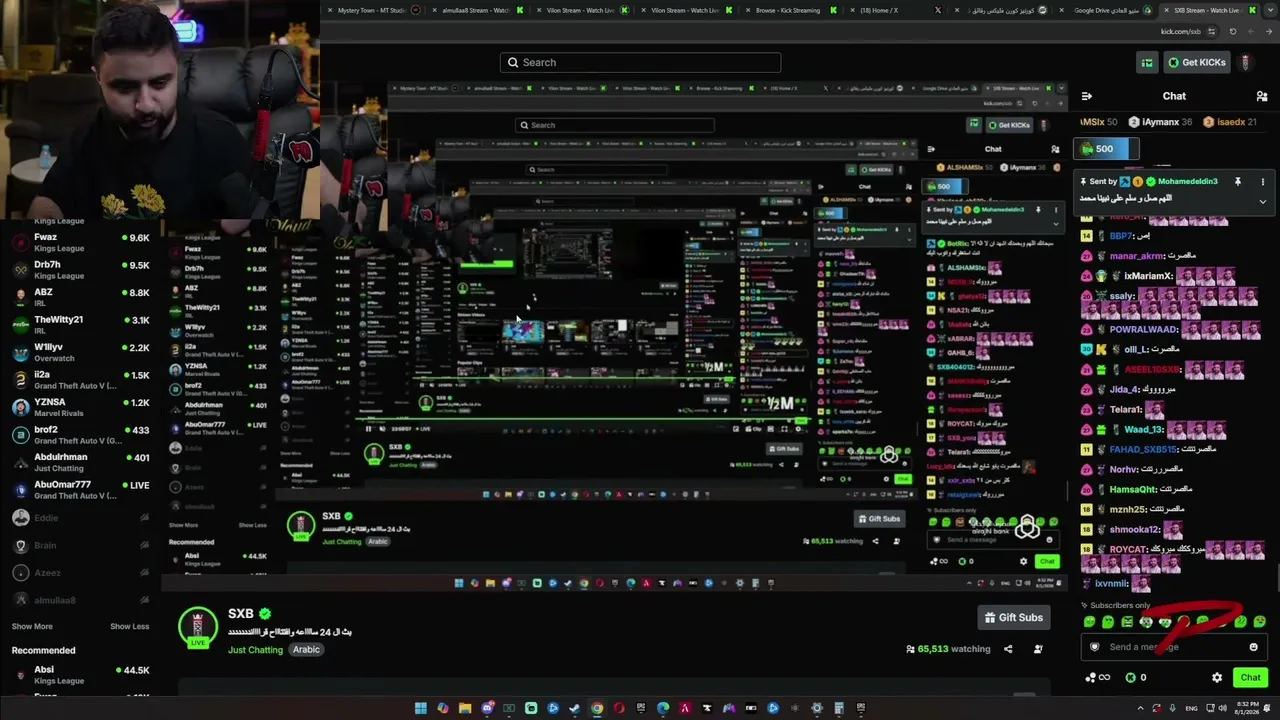Open the Just Chatting category link

(x=255, y=650)
